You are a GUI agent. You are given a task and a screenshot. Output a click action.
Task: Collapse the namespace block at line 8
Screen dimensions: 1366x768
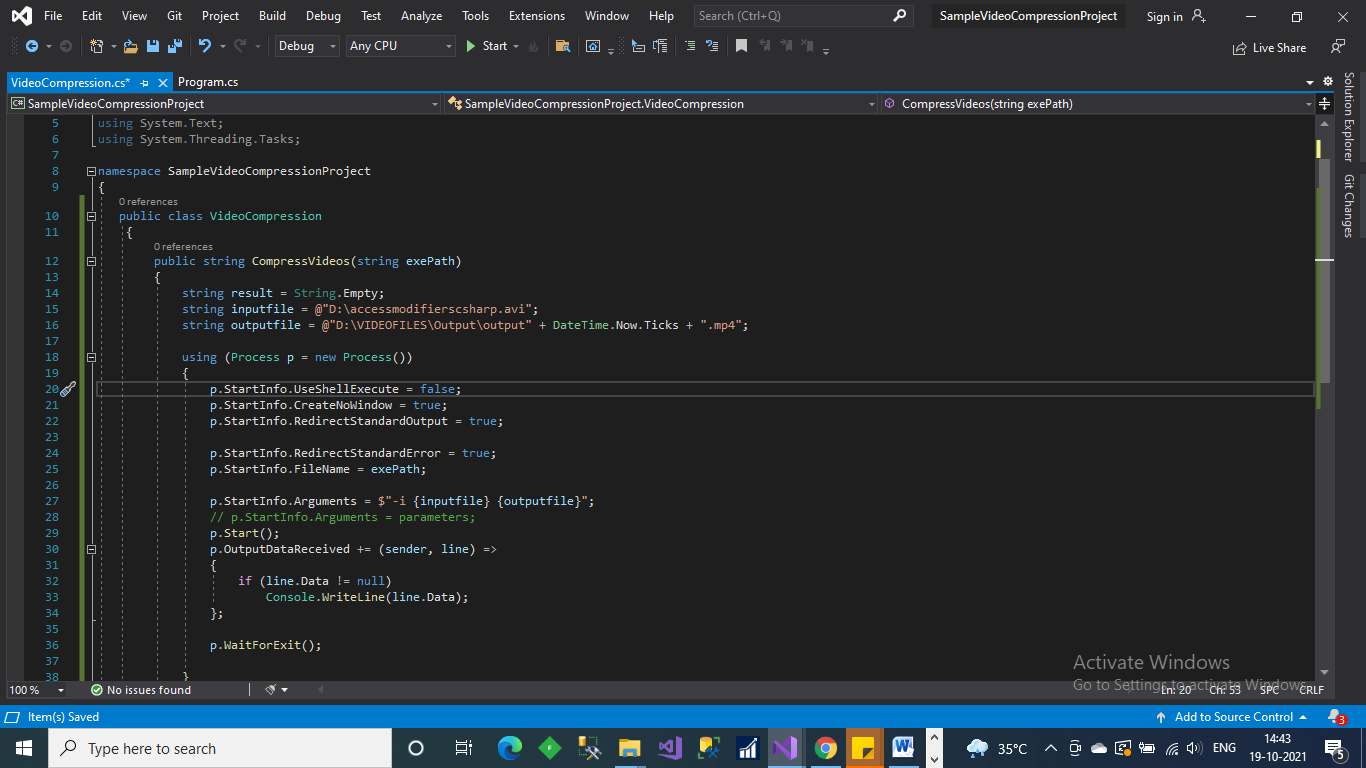pyautogui.click(x=91, y=171)
